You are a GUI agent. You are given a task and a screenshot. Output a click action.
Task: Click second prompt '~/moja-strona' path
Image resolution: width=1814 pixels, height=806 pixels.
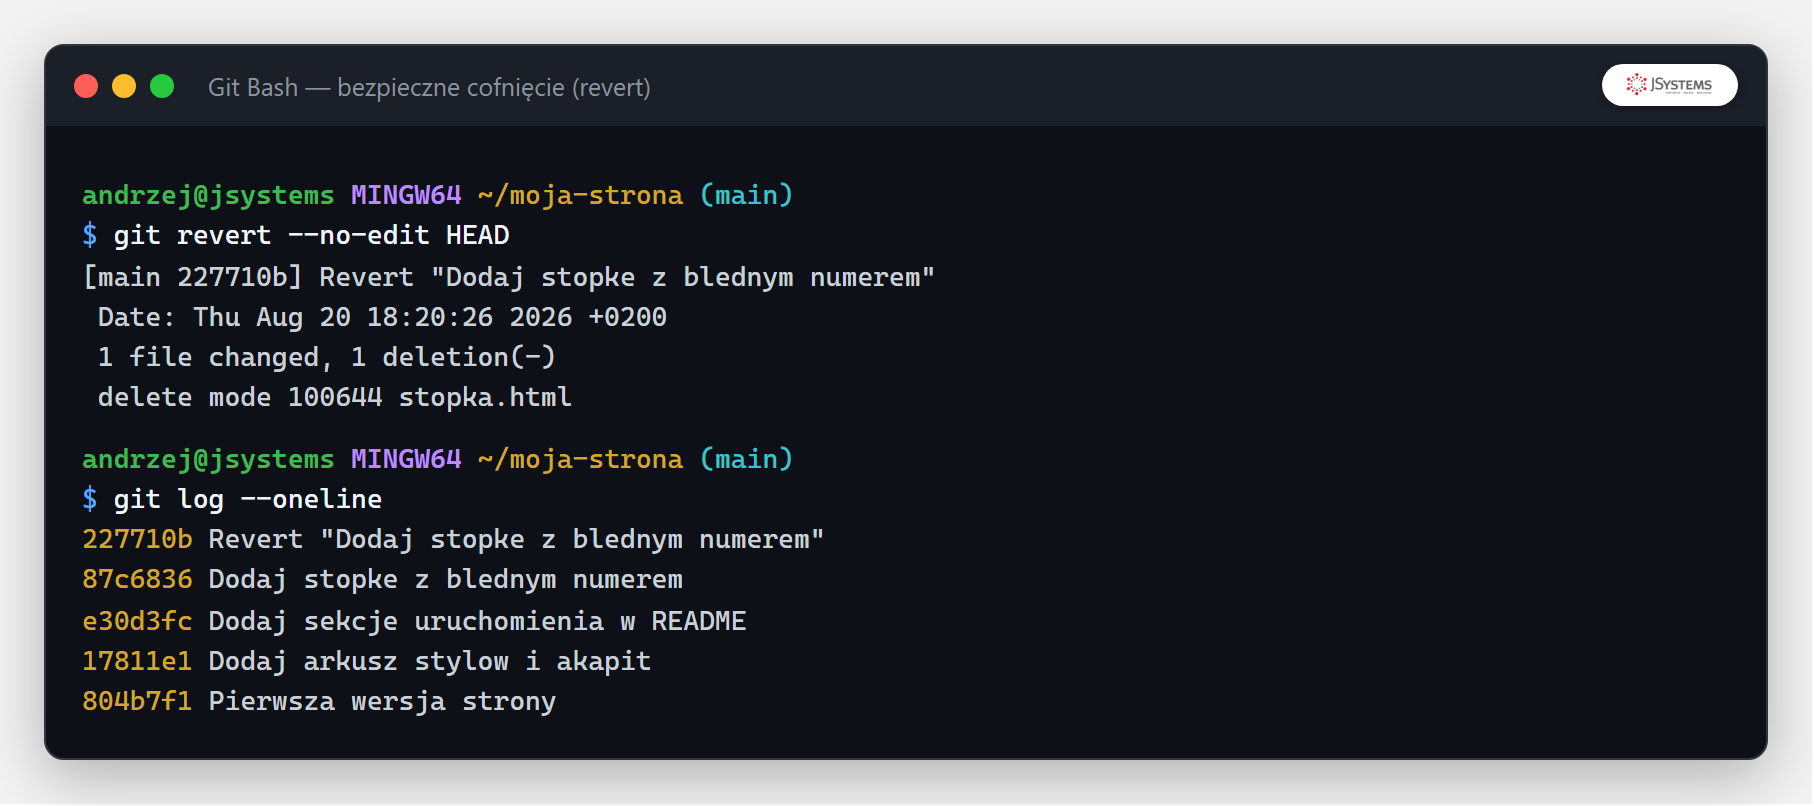580,459
